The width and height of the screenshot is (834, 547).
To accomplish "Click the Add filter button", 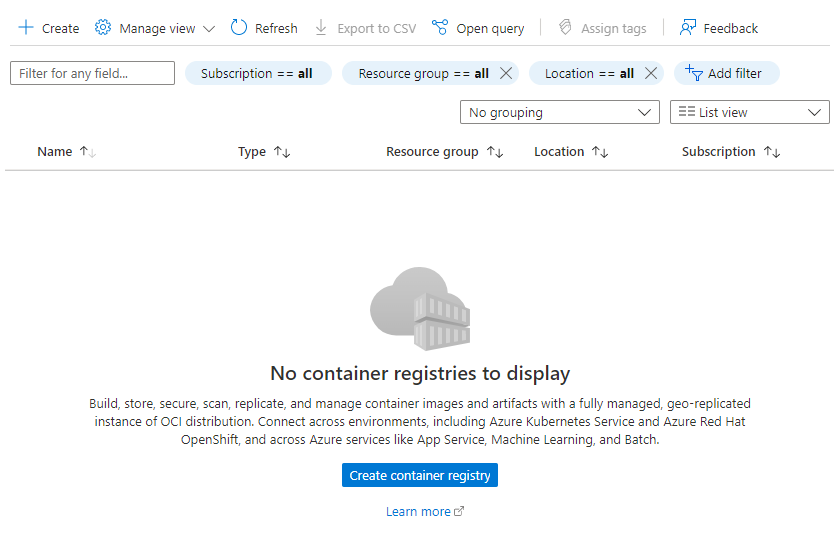I will coord(726,73).
